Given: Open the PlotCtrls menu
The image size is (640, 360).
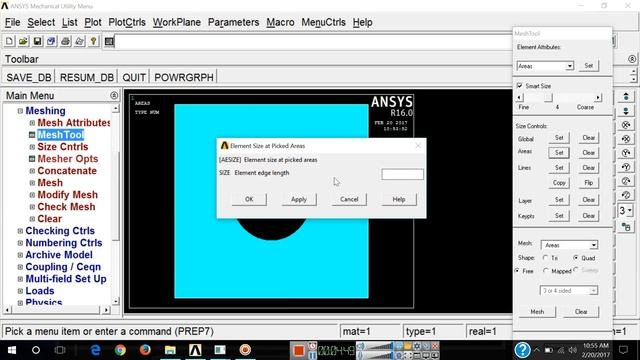Looking at the screenshot, I should click(127, 22).
